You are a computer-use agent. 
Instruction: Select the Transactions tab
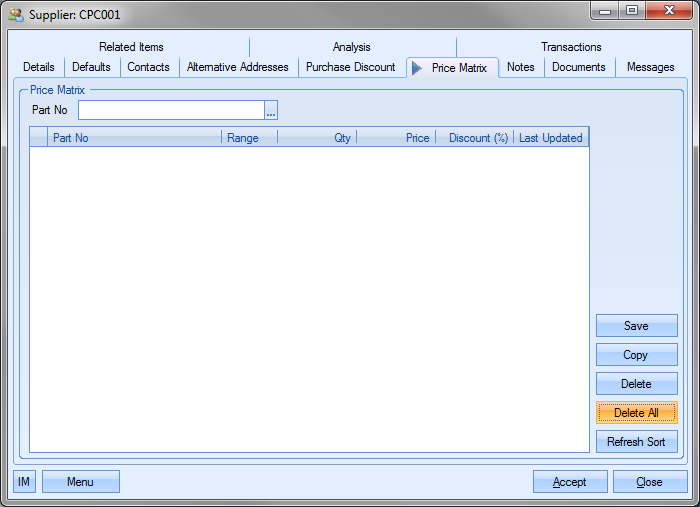pyautogui.click(x=571, y=47)
